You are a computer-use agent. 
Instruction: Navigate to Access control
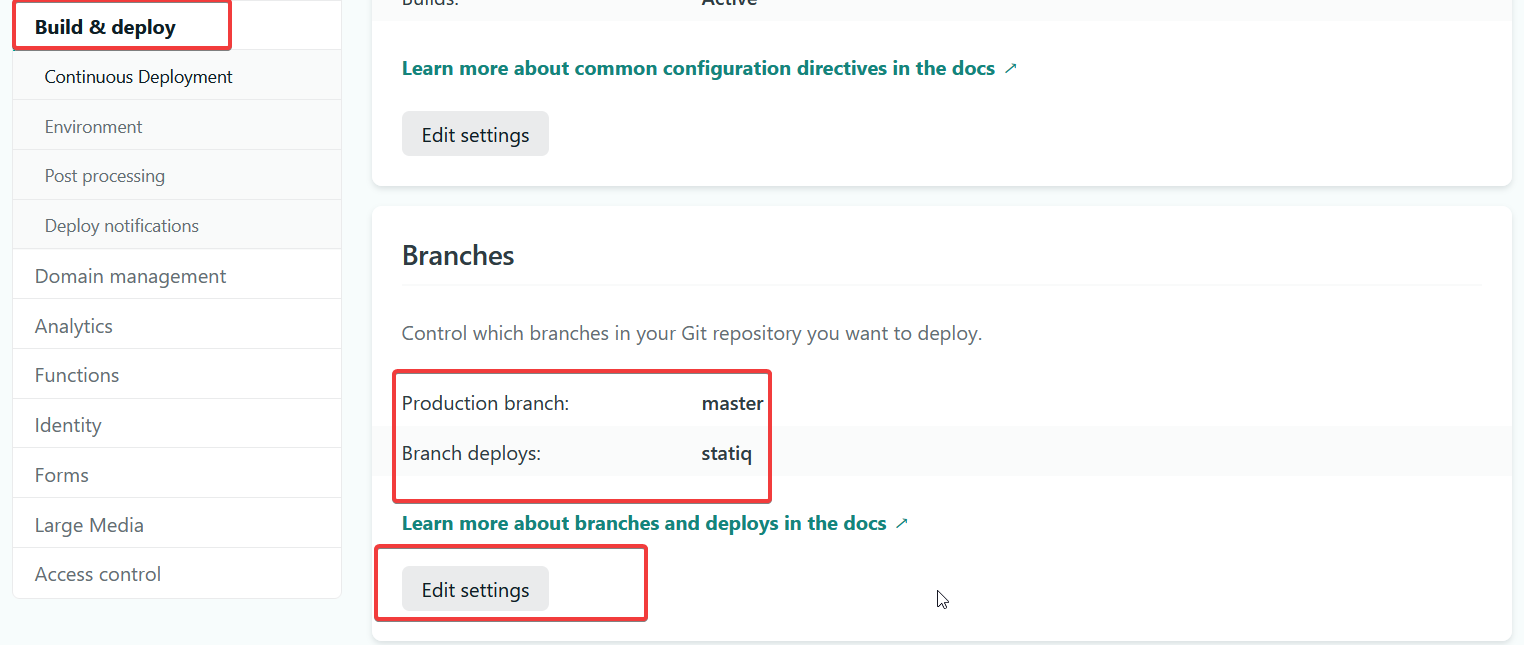[x=97, y=574]
